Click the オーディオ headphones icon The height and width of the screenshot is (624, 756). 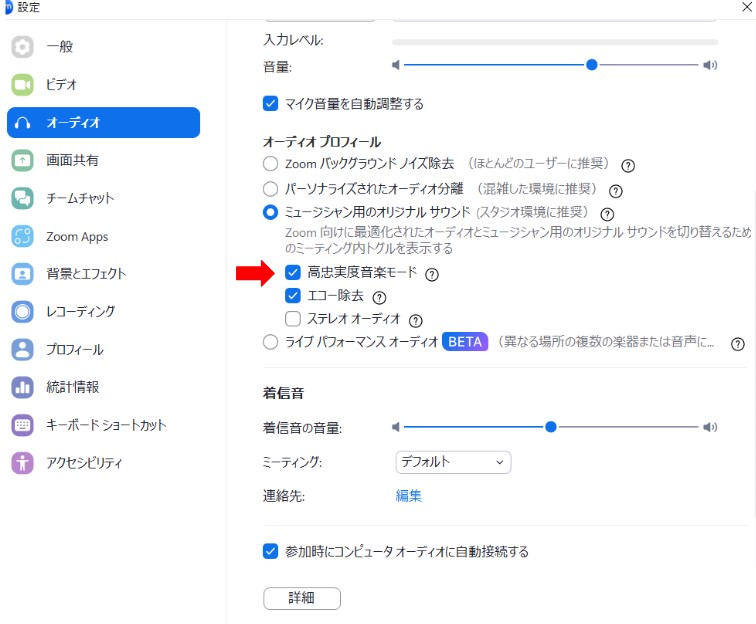pyautogui.click(x=22, y=122)
